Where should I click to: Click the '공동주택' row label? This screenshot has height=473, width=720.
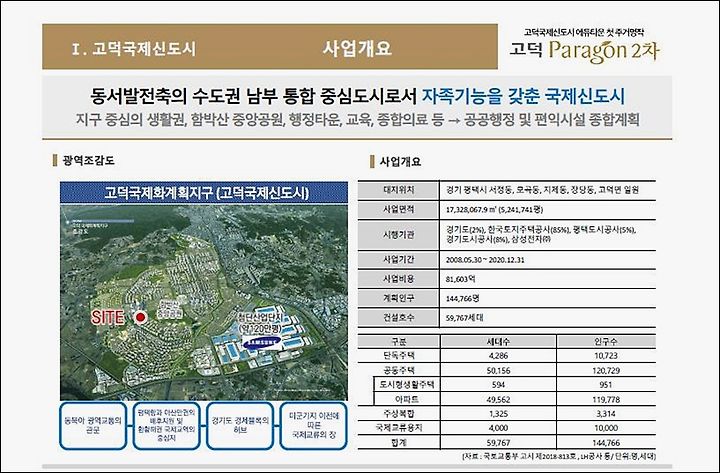398,370
